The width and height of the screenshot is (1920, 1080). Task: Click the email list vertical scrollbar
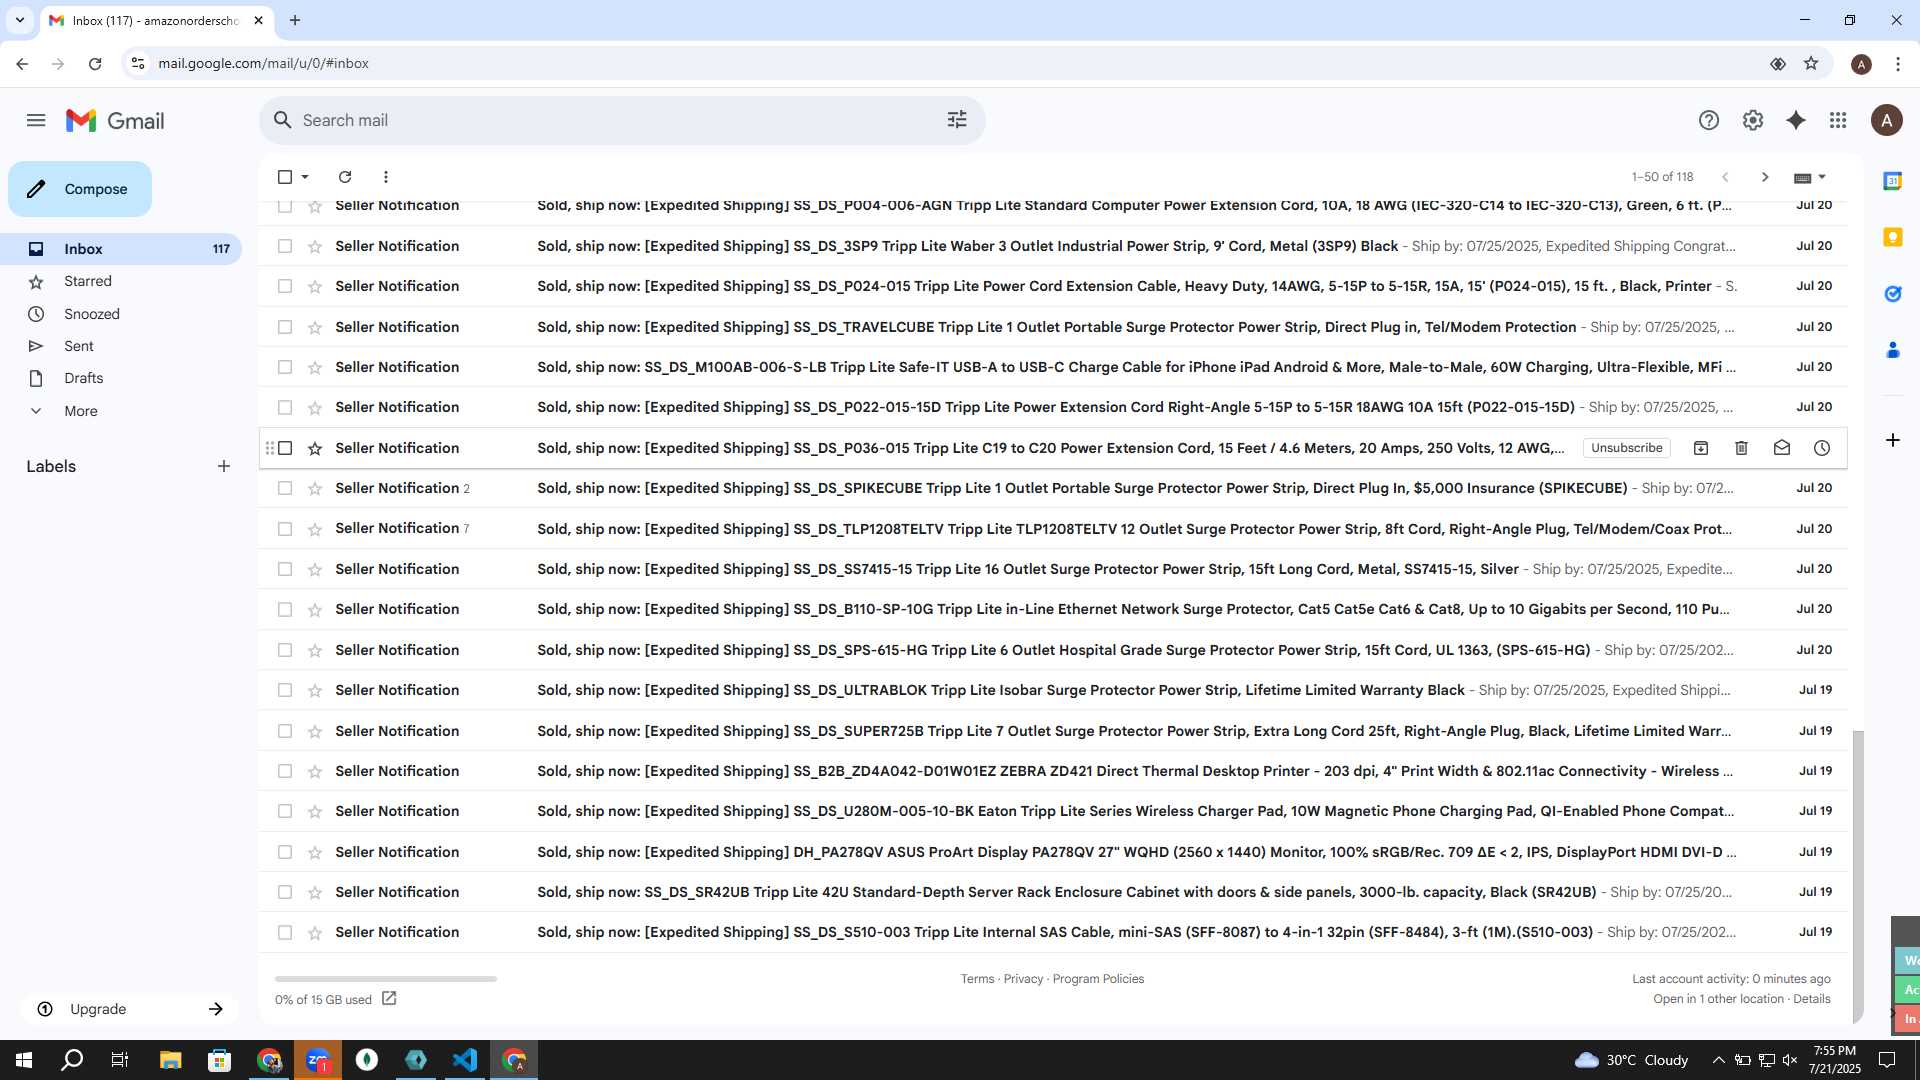pos(1858,876)
